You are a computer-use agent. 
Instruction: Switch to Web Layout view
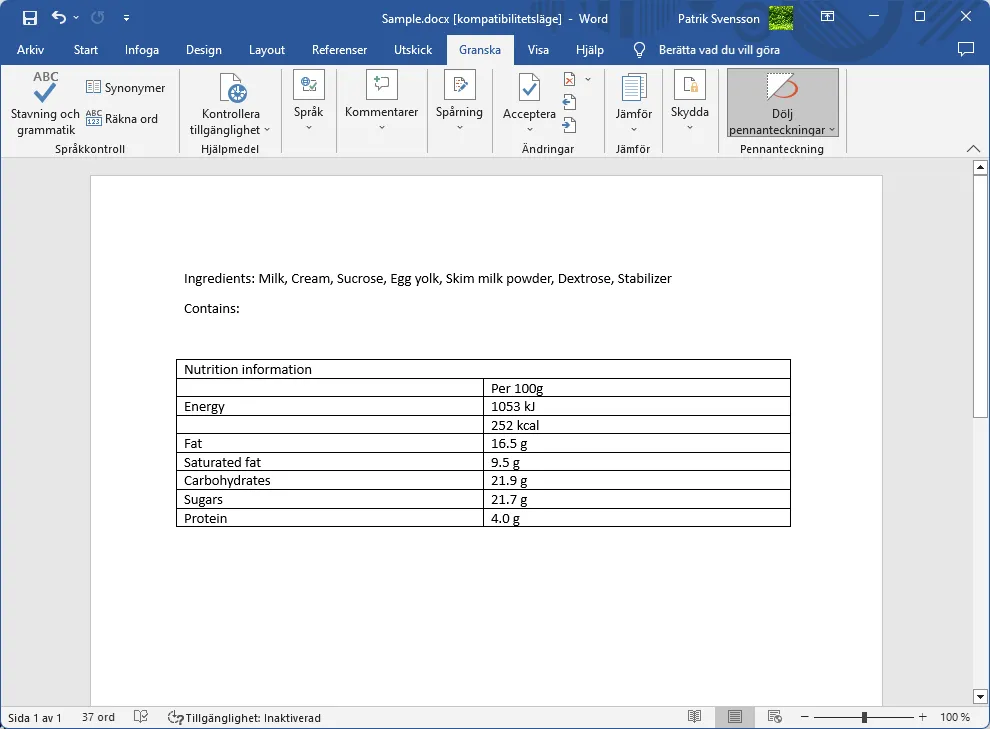pyautogui.click(x=775, y=716)
